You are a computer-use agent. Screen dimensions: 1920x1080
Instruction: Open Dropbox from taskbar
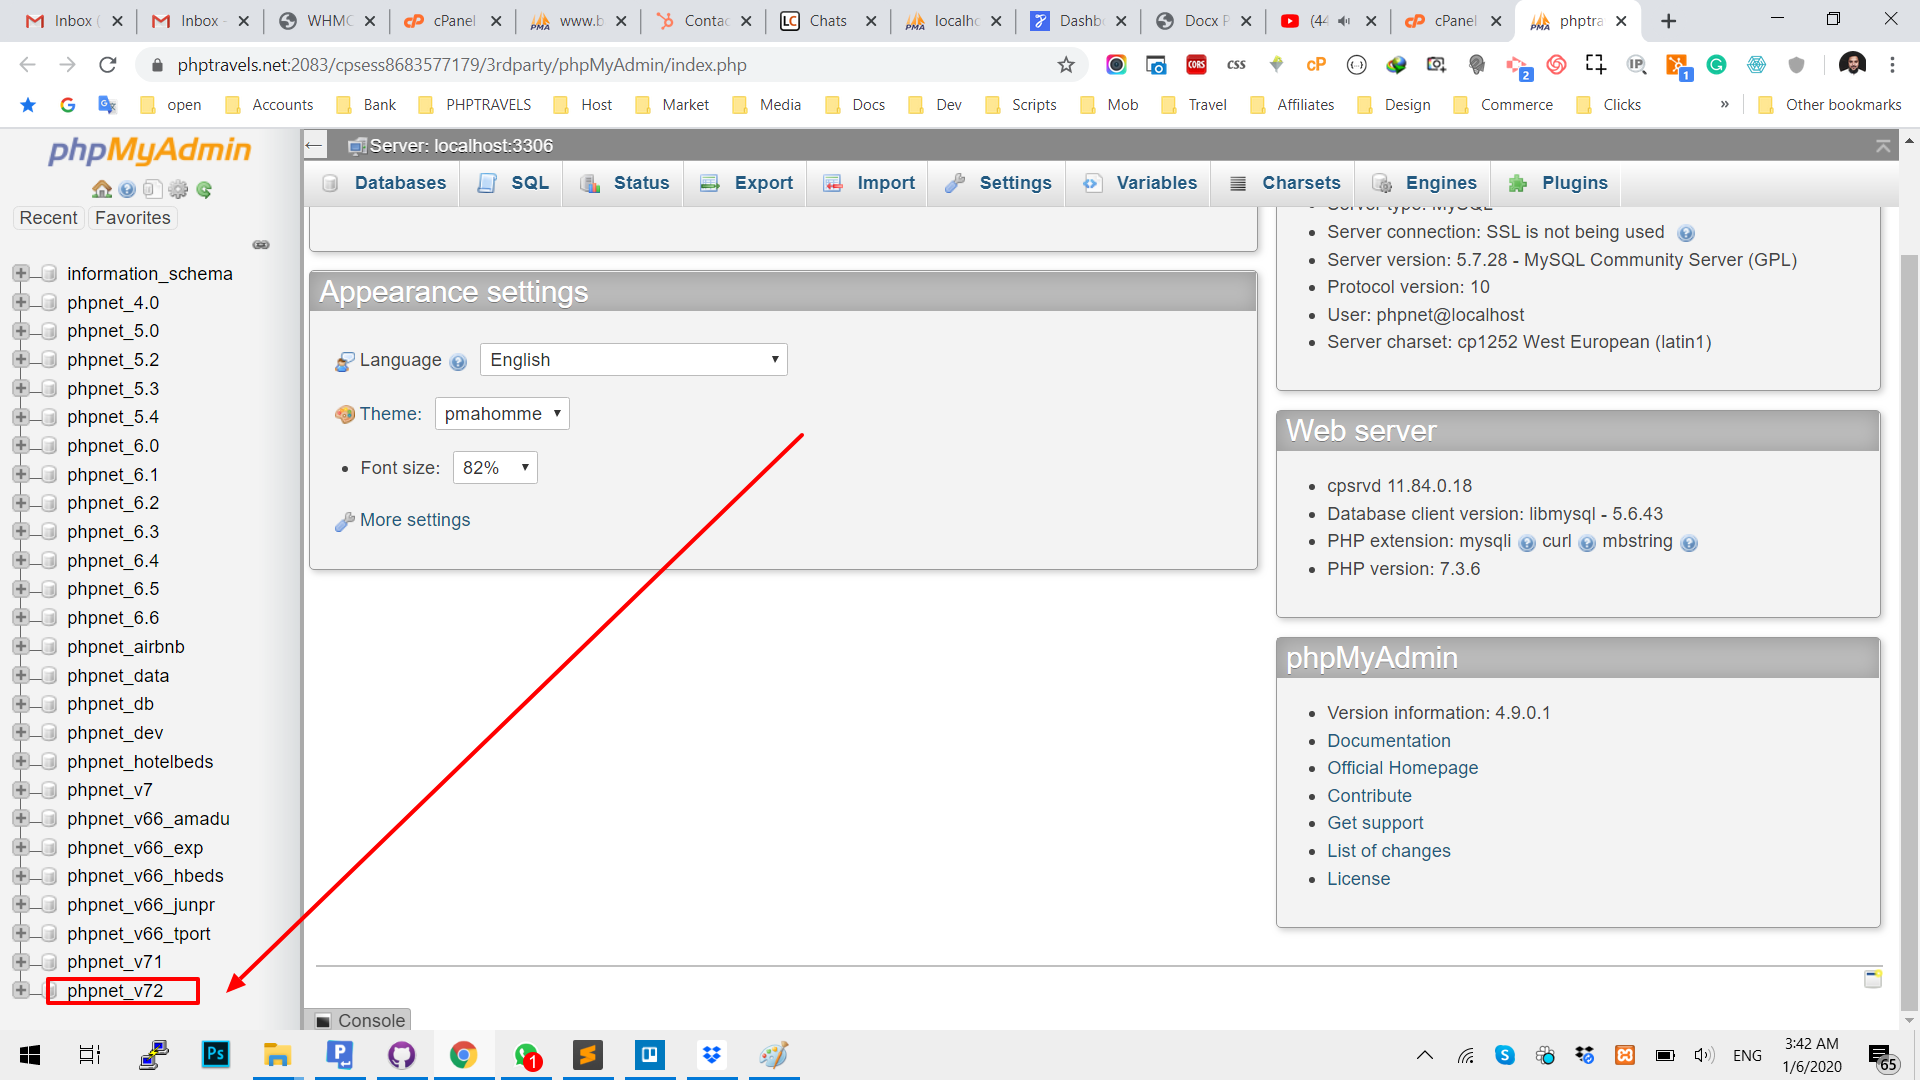point(712,1055)
